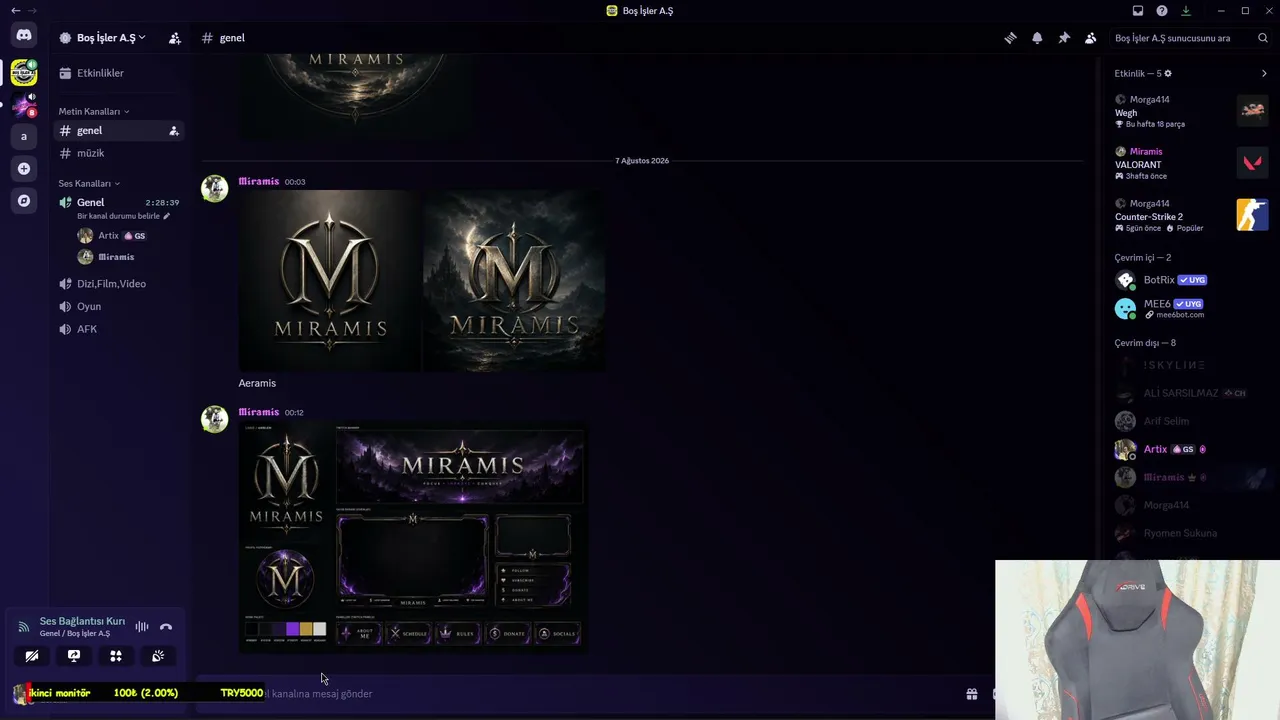This screenshot has width=1280, height=720.
Task: Open notification settings bell icon
Action: 1037,38
